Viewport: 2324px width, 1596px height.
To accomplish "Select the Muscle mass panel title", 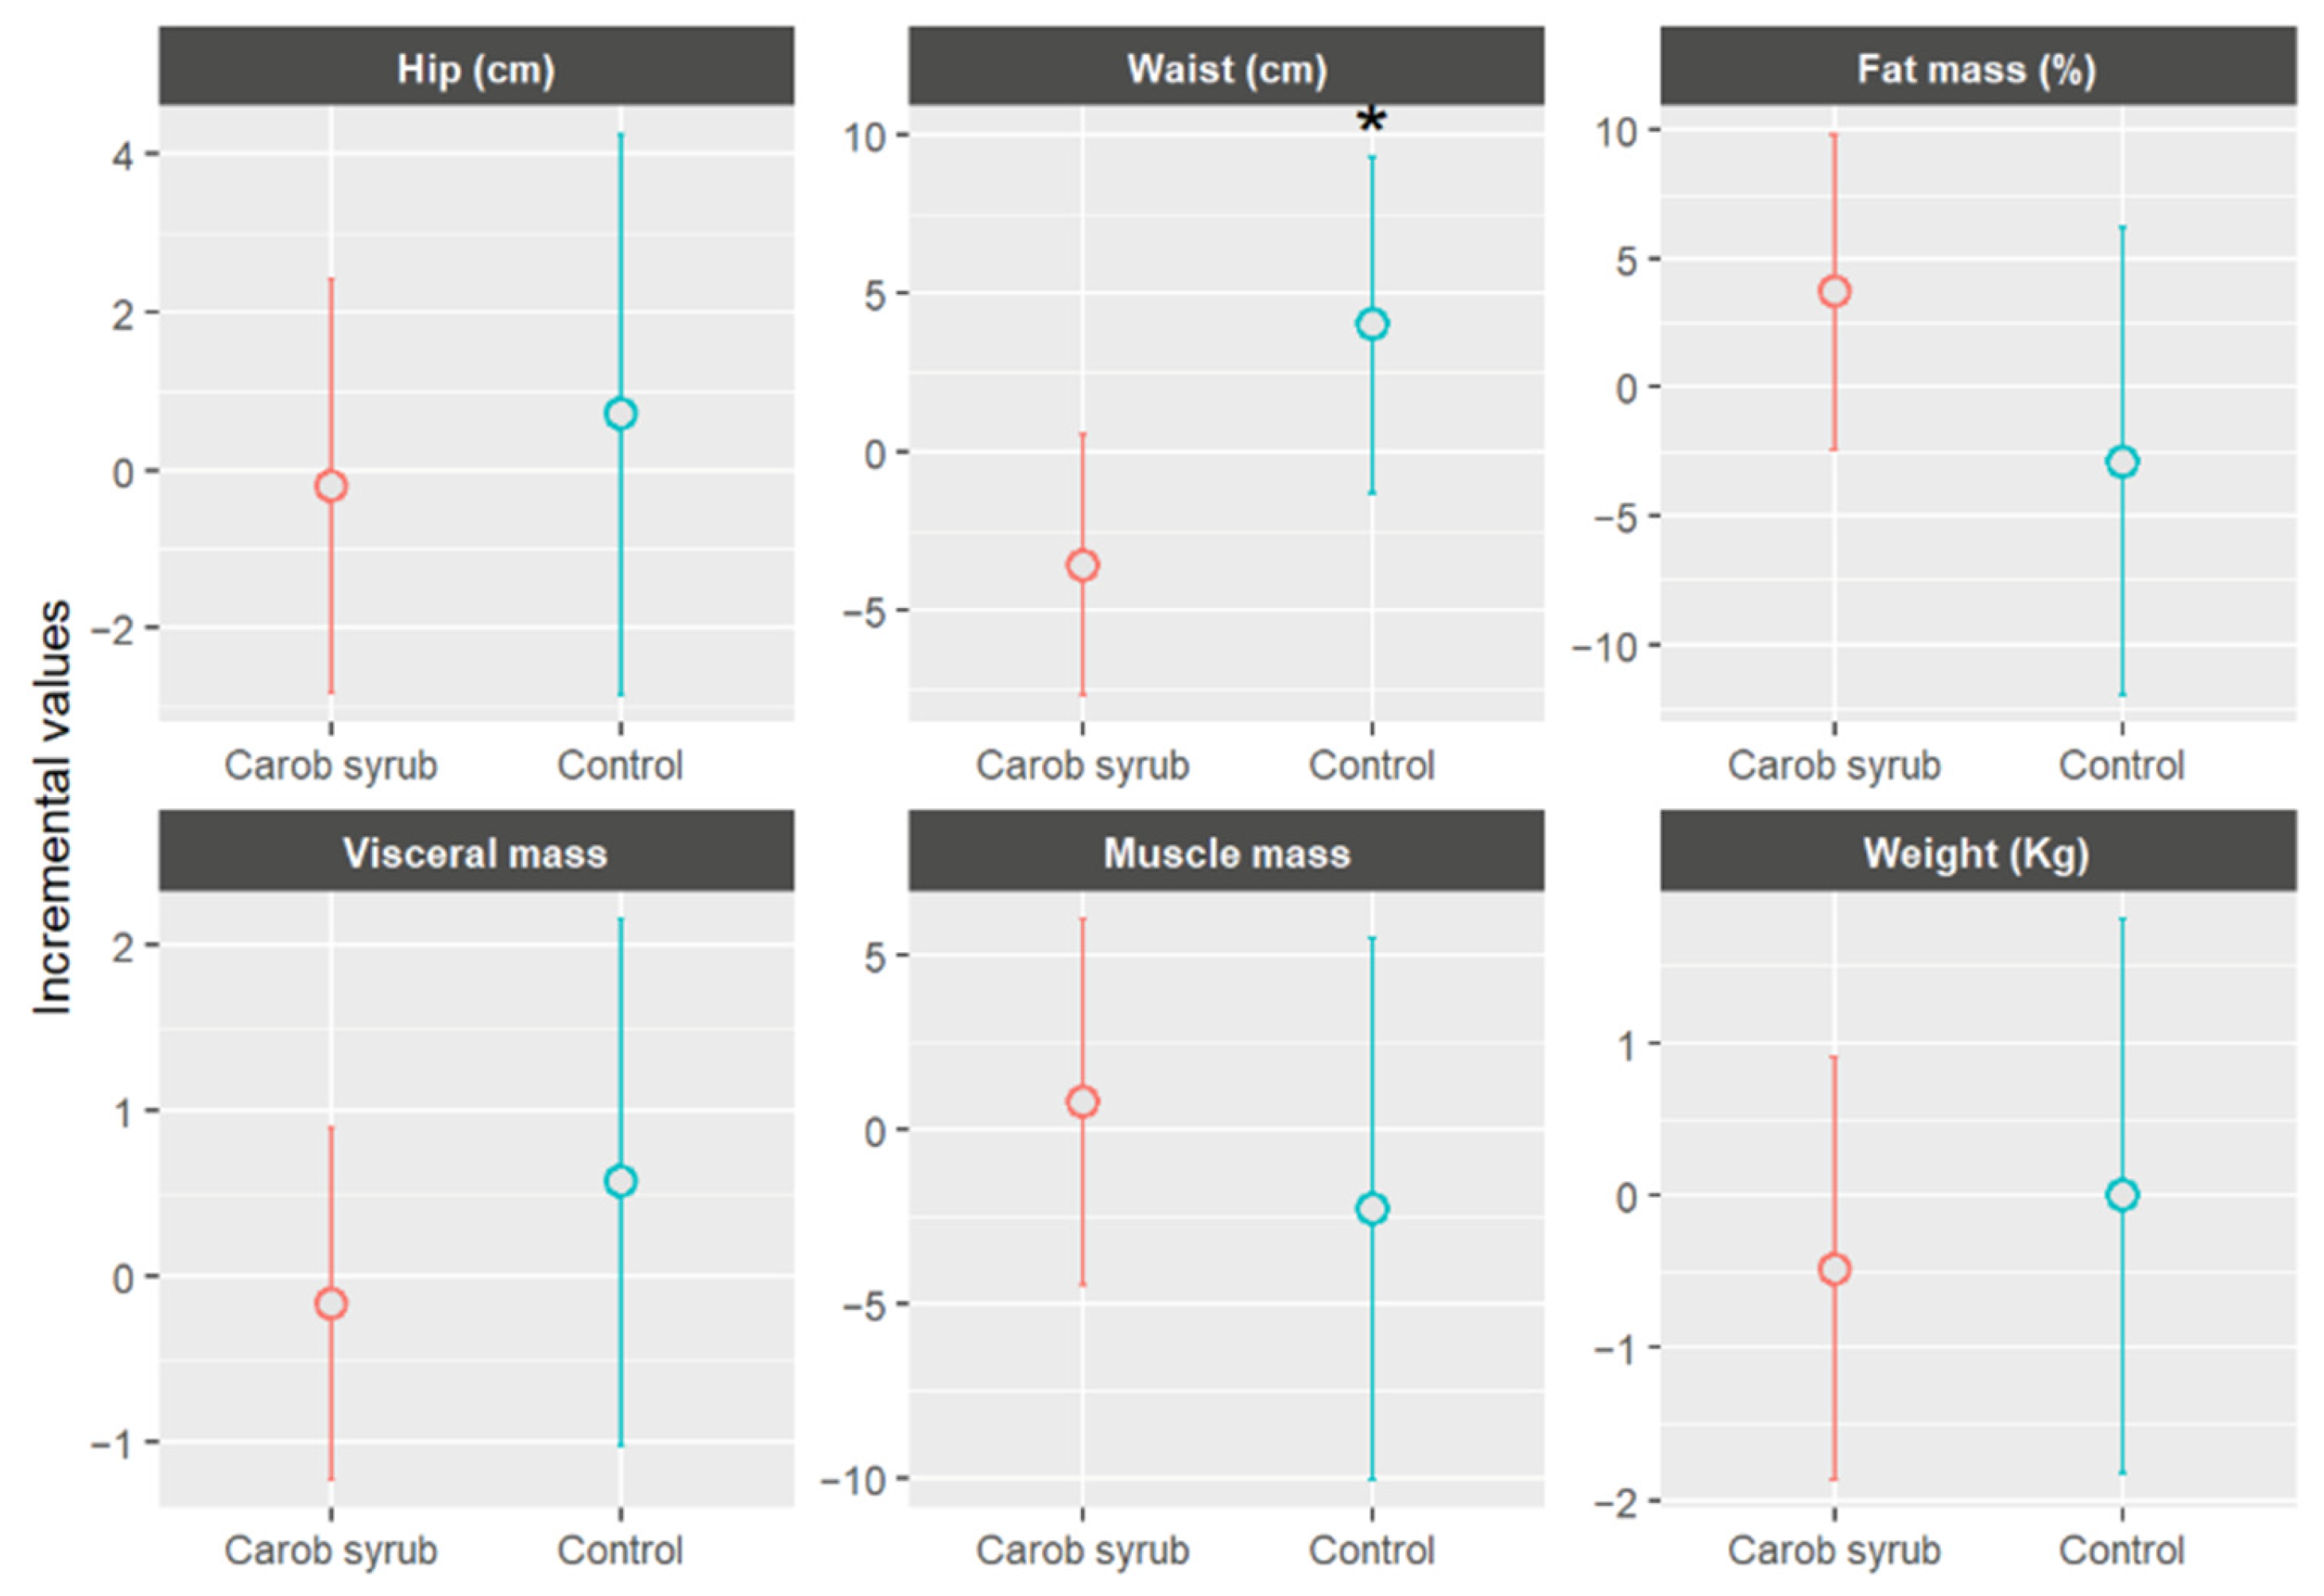I will click(1226, 853).
